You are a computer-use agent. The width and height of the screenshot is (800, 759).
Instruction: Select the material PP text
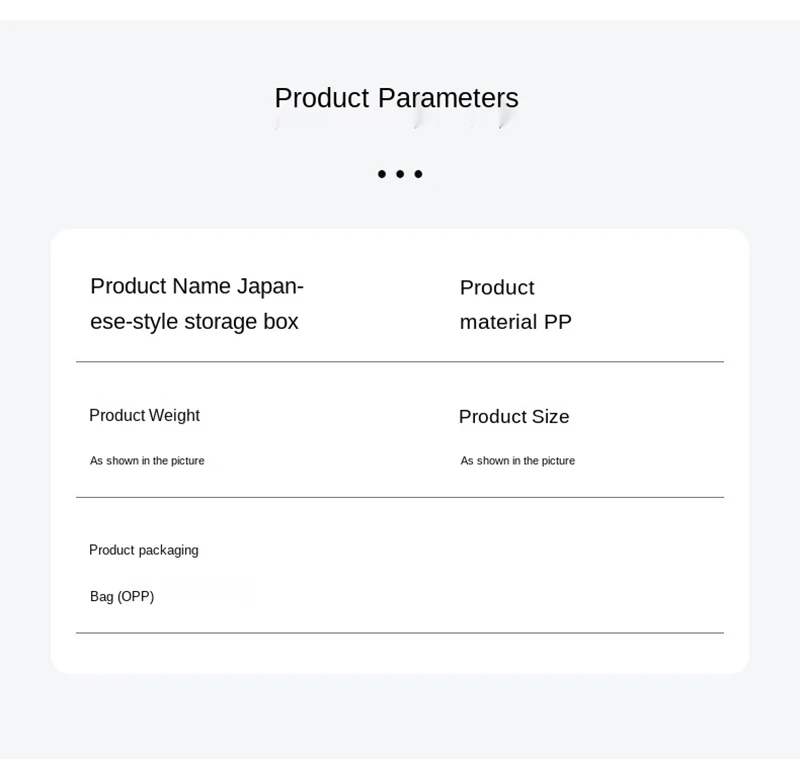[x=516, y=322]
